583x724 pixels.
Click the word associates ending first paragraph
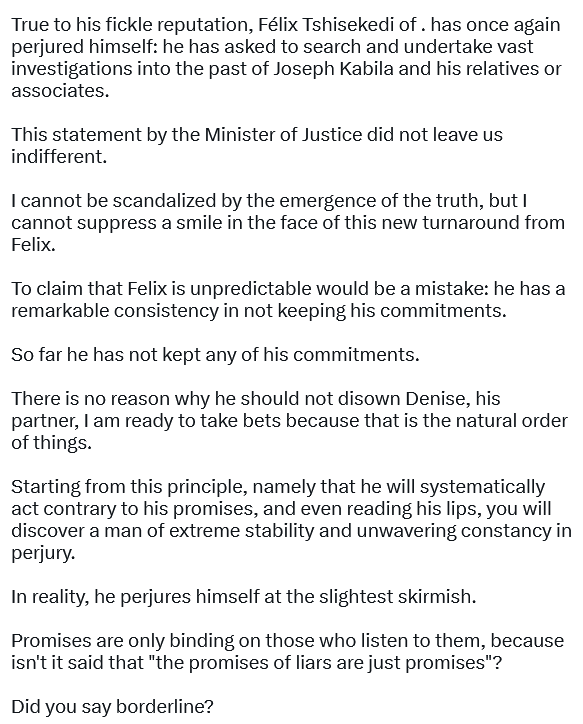tap(60, 90)
